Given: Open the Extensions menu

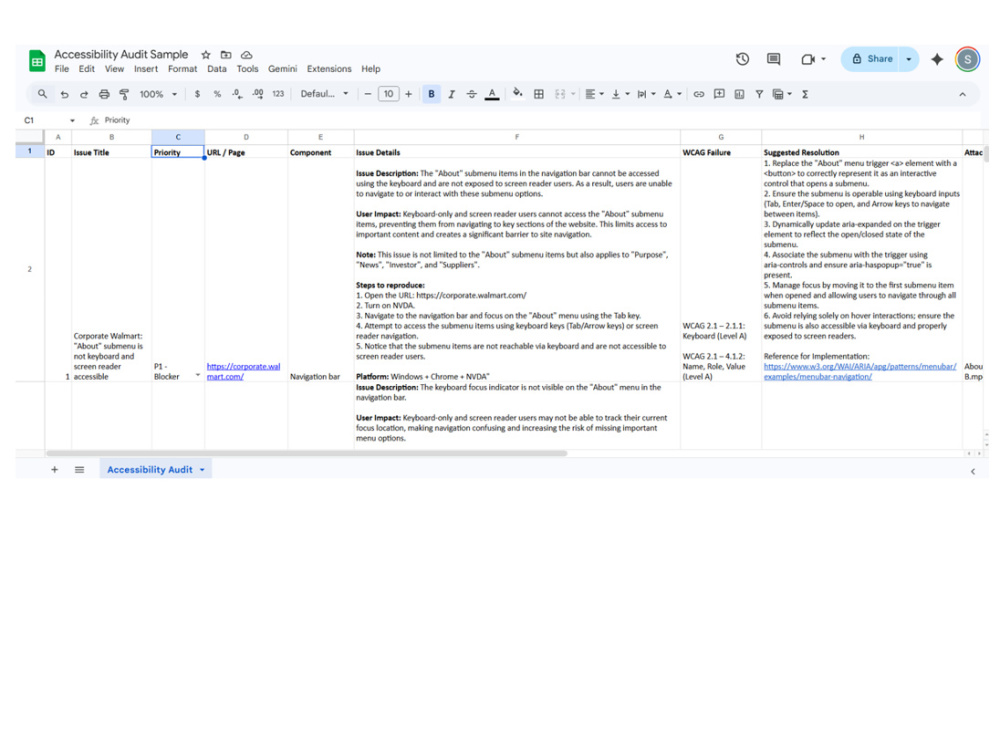Looking at the screenshot, I should coord(329,69).
